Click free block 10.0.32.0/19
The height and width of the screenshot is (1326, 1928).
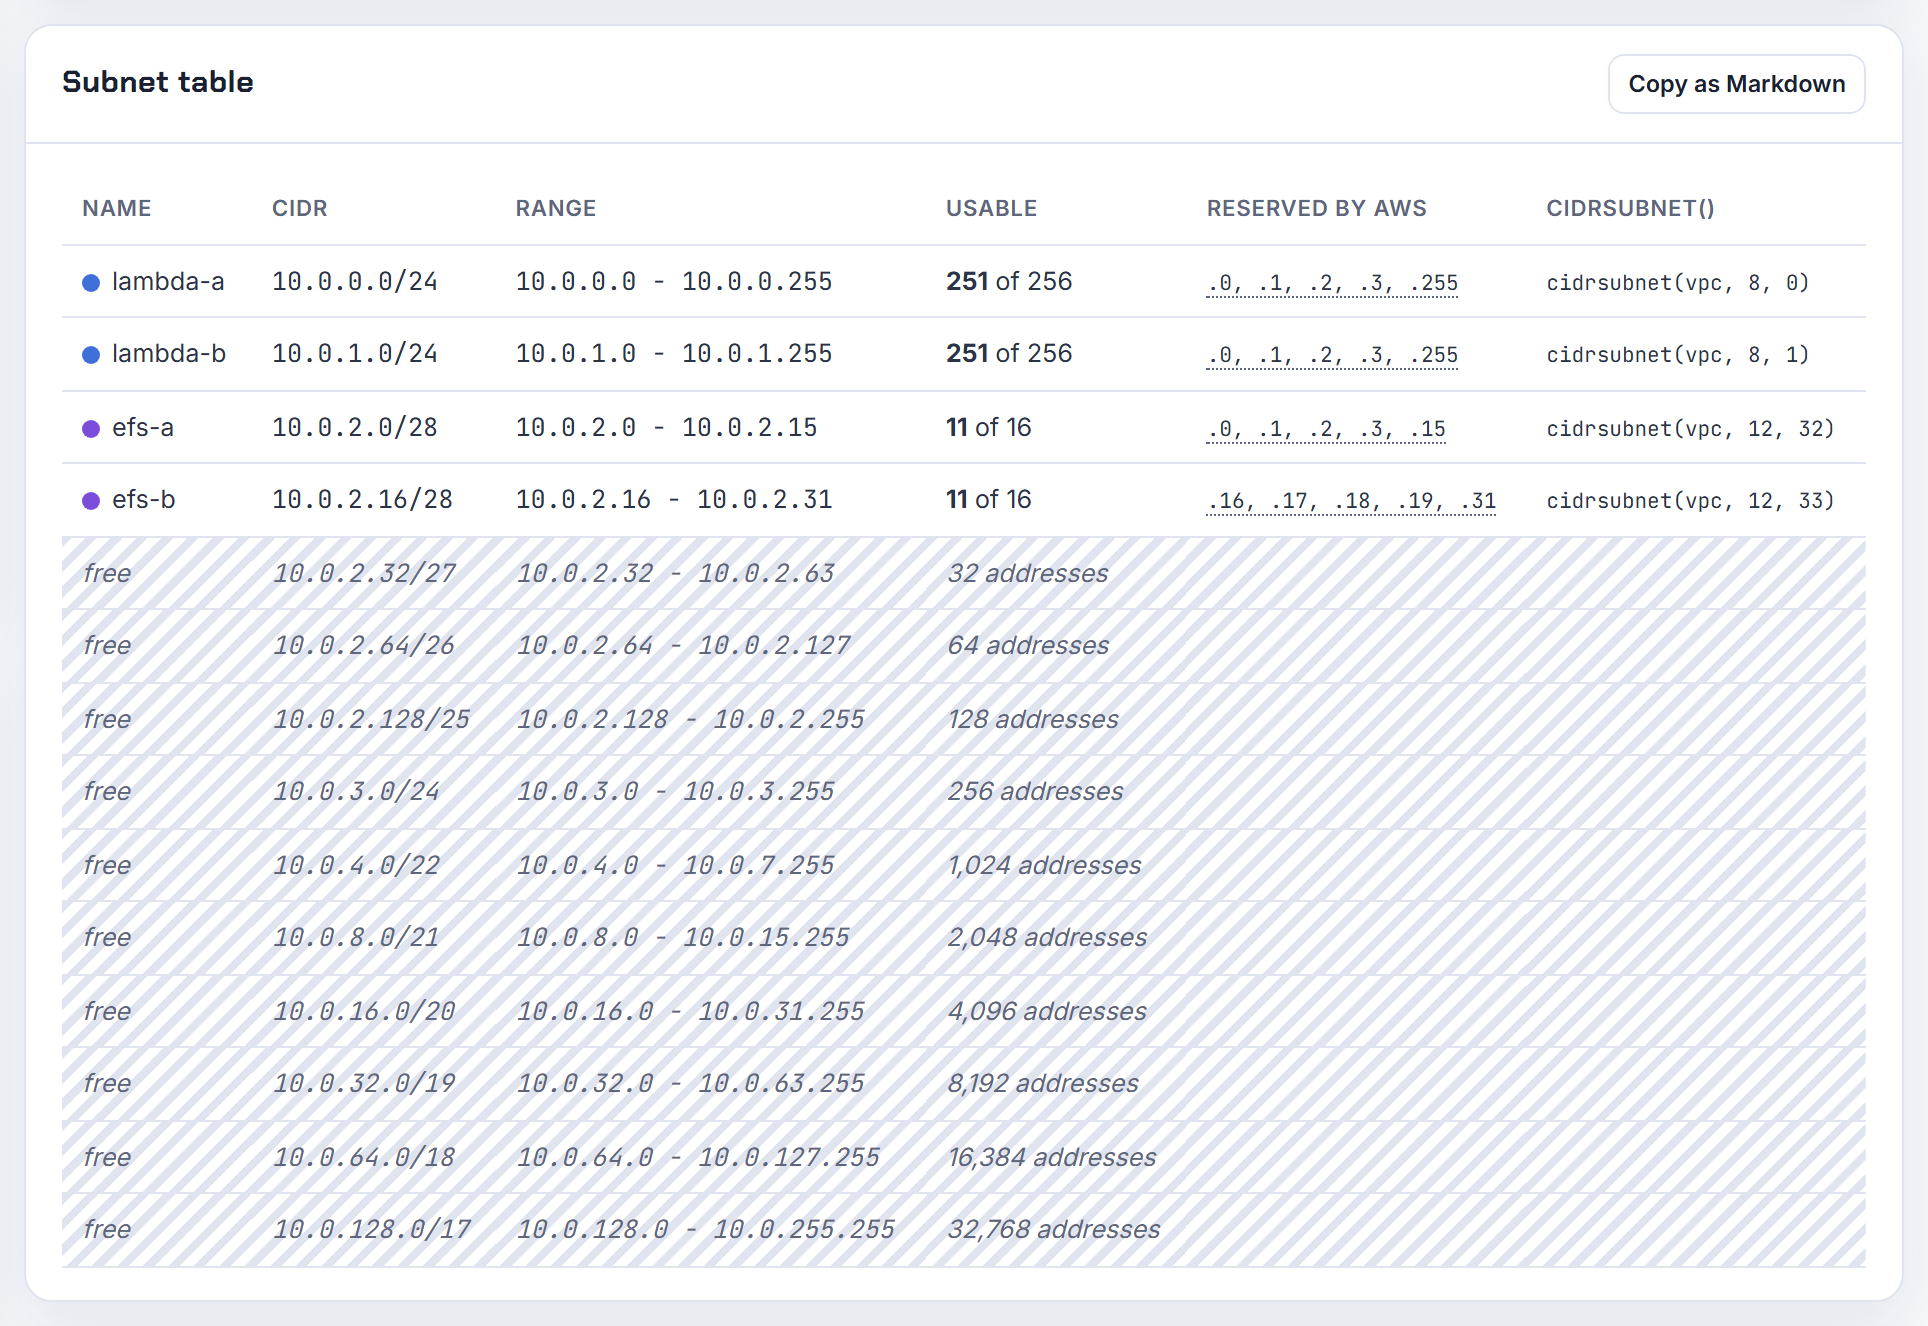coord(964,1084)
